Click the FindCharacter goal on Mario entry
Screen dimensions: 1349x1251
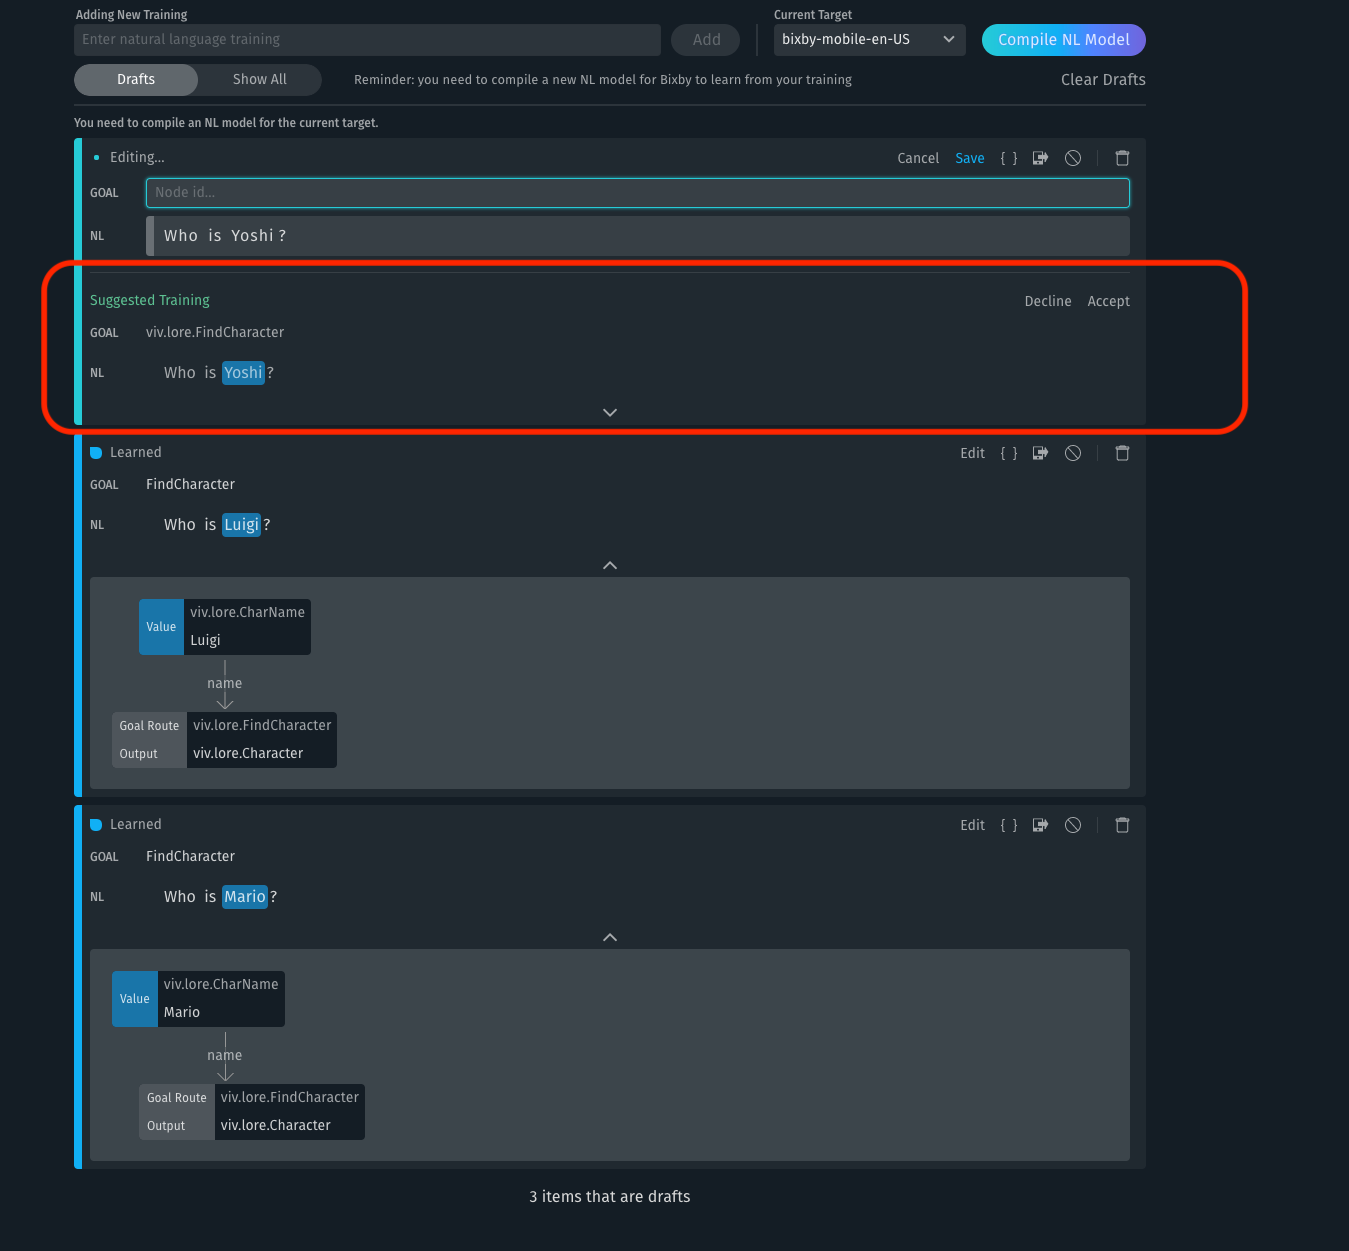coord(190,857)
